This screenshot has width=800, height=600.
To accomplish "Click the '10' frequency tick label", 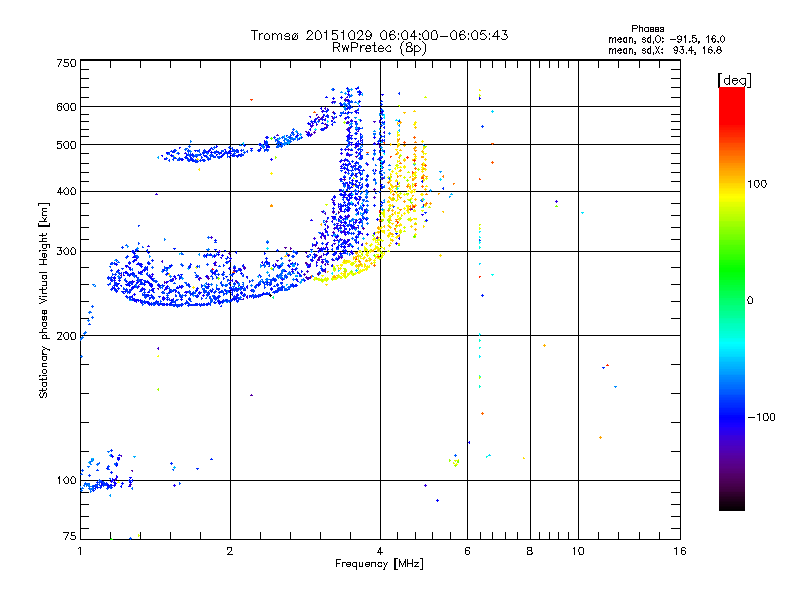I will pyautogui.click(x=578, y=551).
